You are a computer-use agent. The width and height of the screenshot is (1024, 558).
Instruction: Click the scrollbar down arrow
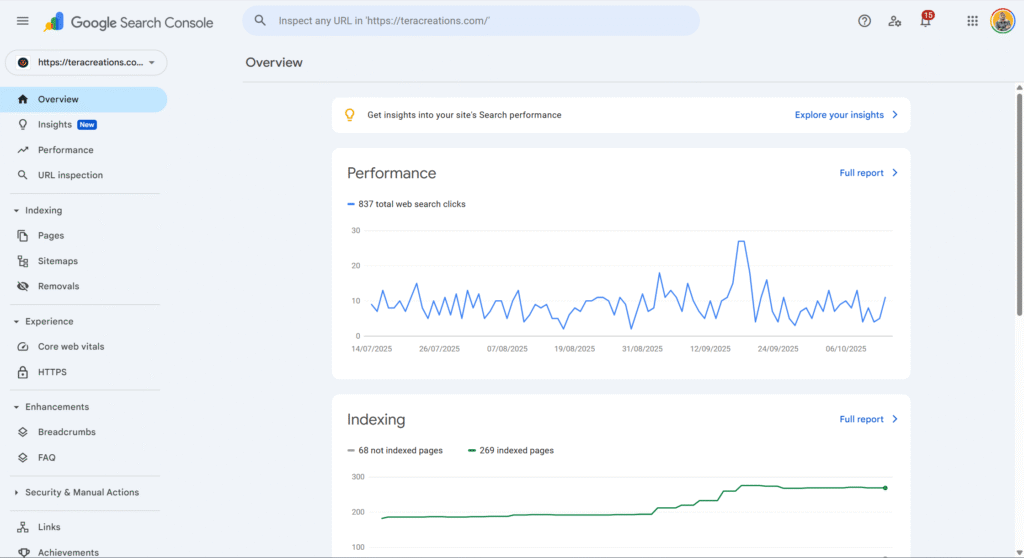[1019, 553]
